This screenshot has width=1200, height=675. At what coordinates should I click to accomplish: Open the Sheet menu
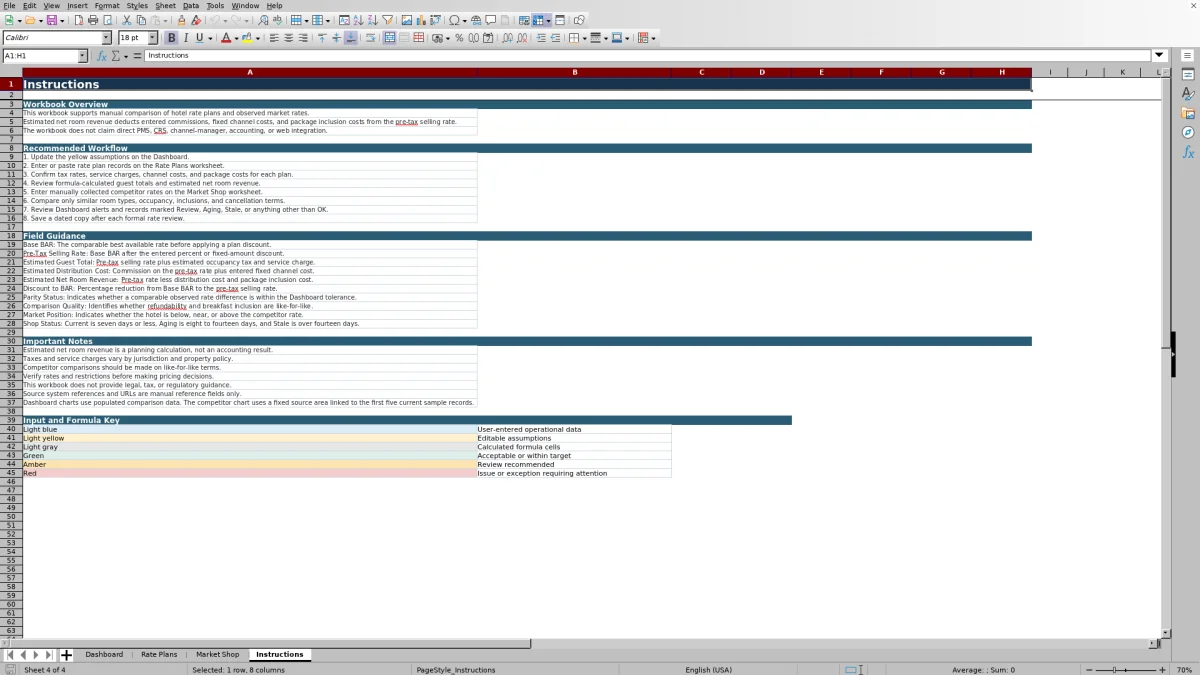coord(165,5)
